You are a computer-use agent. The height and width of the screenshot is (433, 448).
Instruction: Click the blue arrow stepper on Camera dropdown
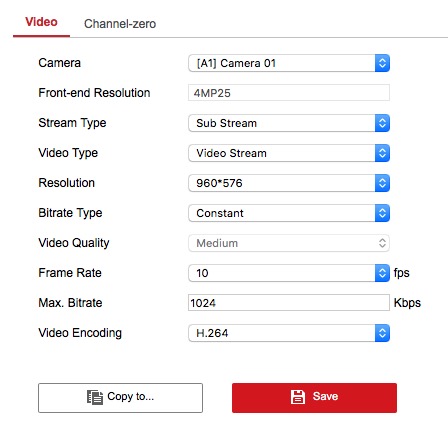[x=382, y=63]
